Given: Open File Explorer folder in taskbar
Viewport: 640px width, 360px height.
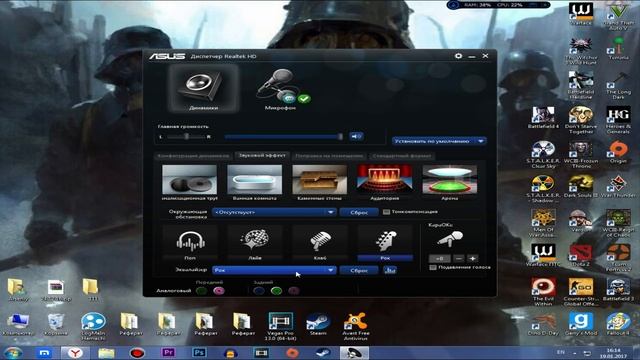Looking at the screenshot, I should point(106,353).
